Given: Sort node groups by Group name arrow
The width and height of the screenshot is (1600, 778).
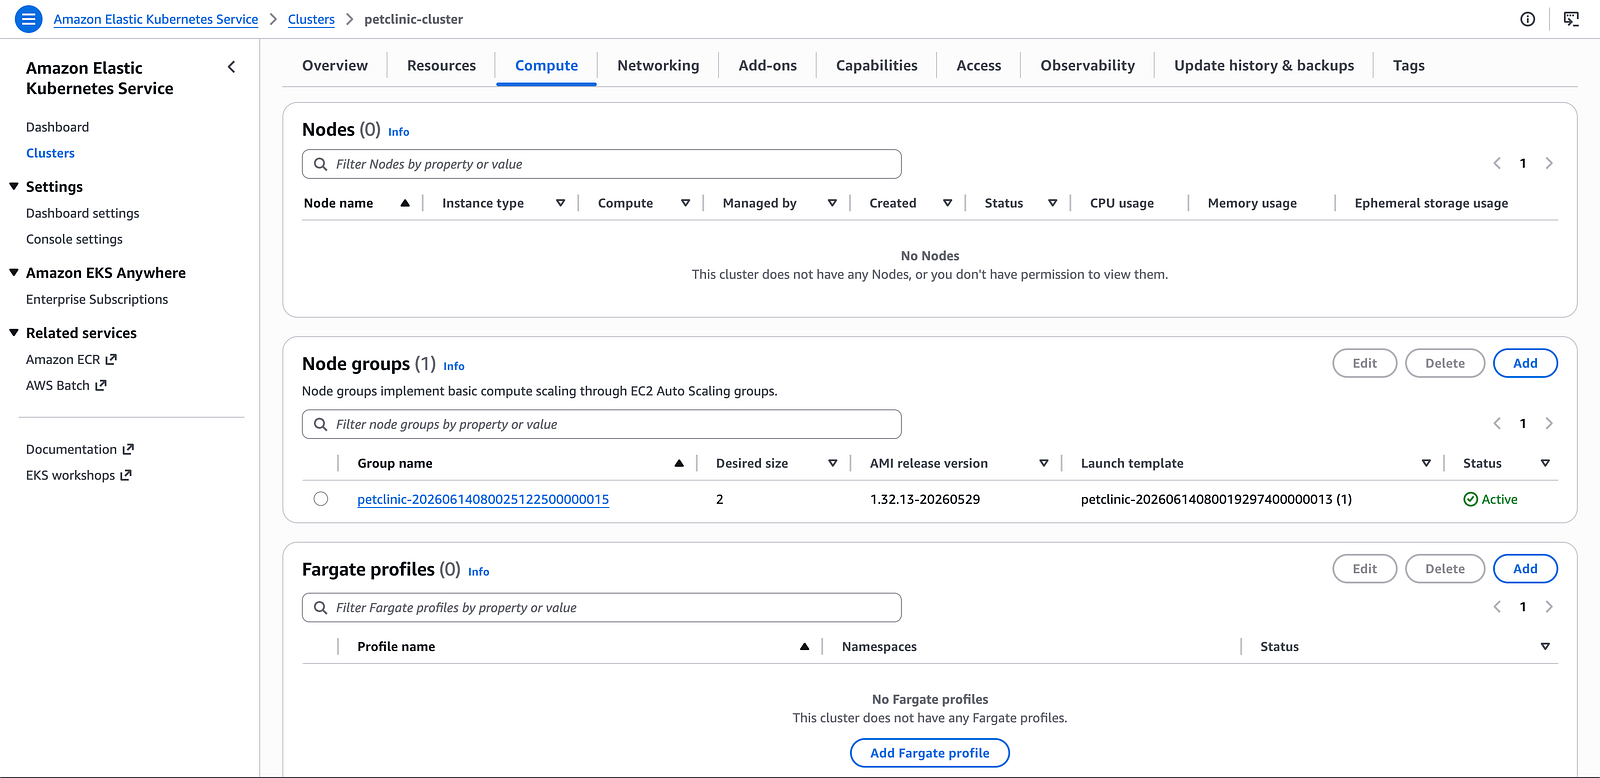Looking at the screenshot, I should point(679,463).
